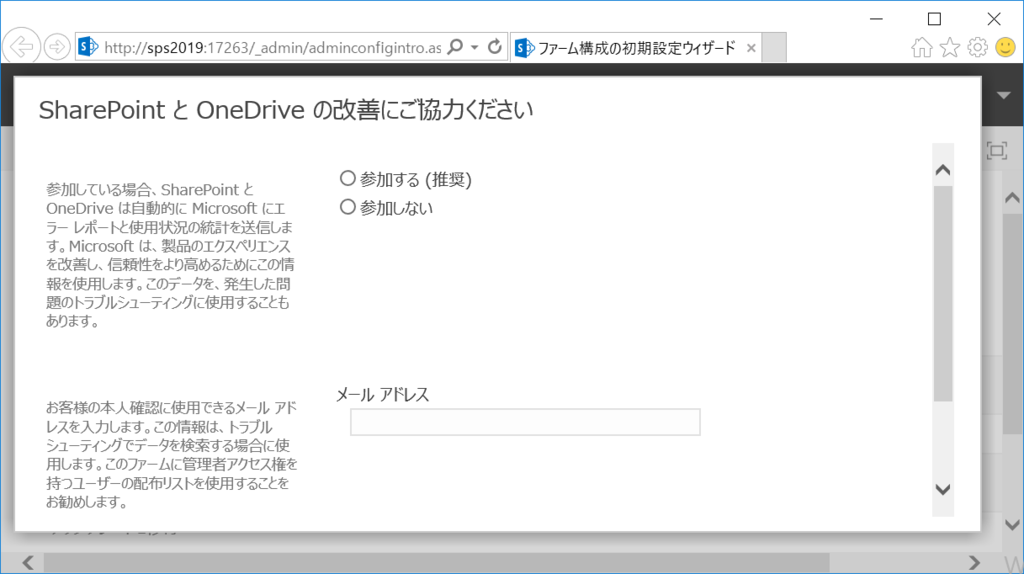Screen dimensions: 1024x574
Task: Select the 参加しない radio button
Action: click(x=347, y=207)
